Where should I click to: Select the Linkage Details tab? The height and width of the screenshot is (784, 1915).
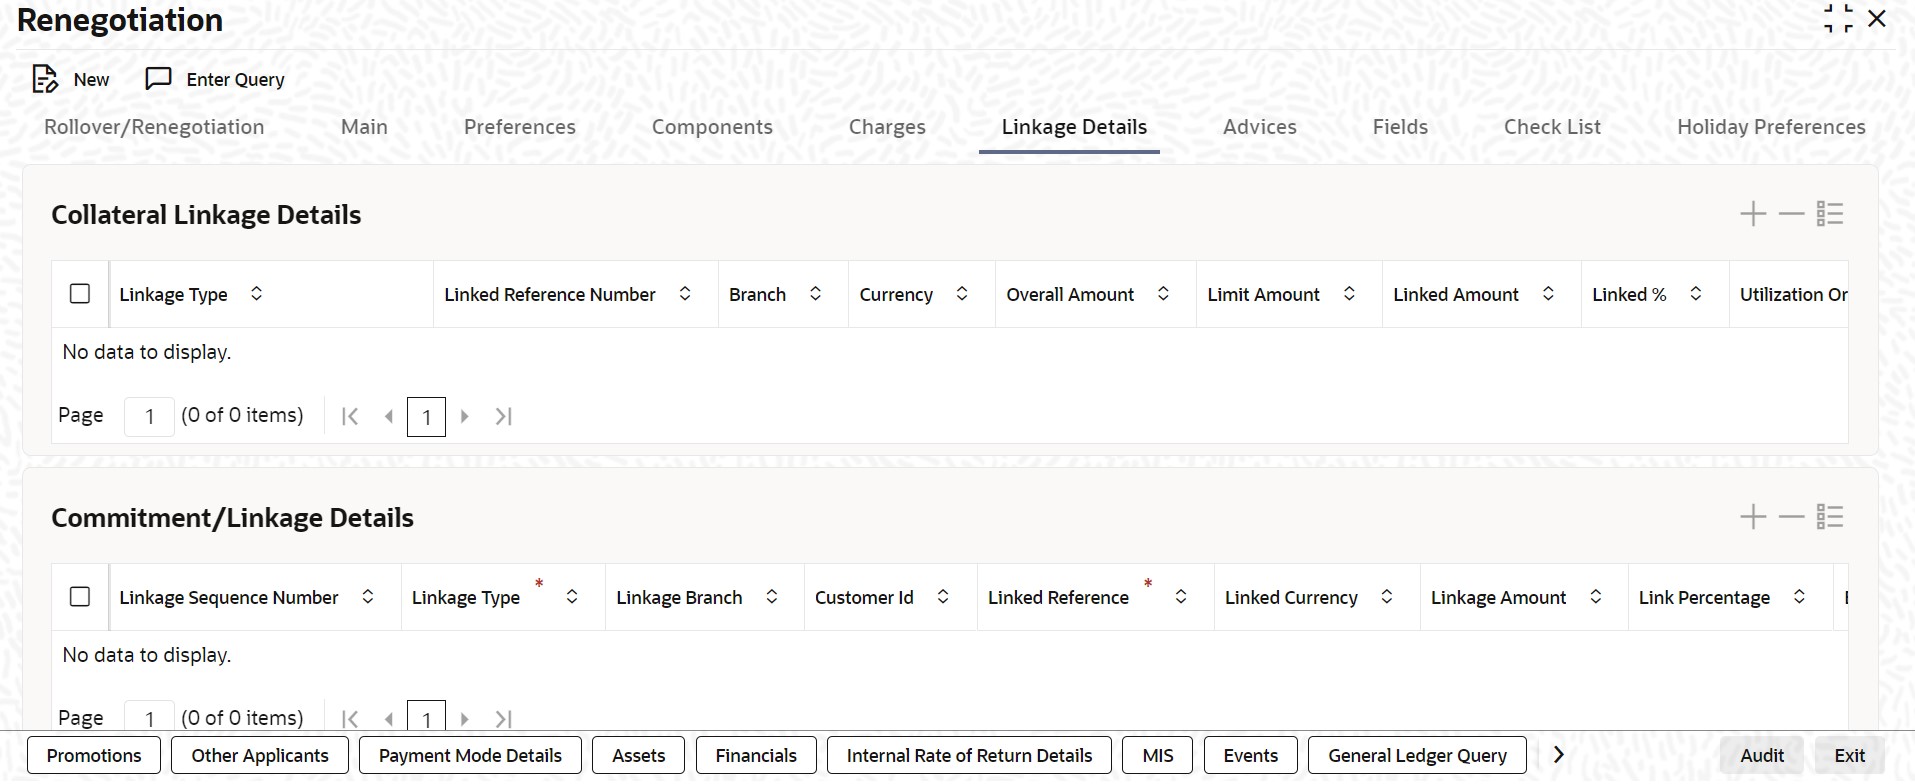pyautogui.click(x=1074, y=127)
